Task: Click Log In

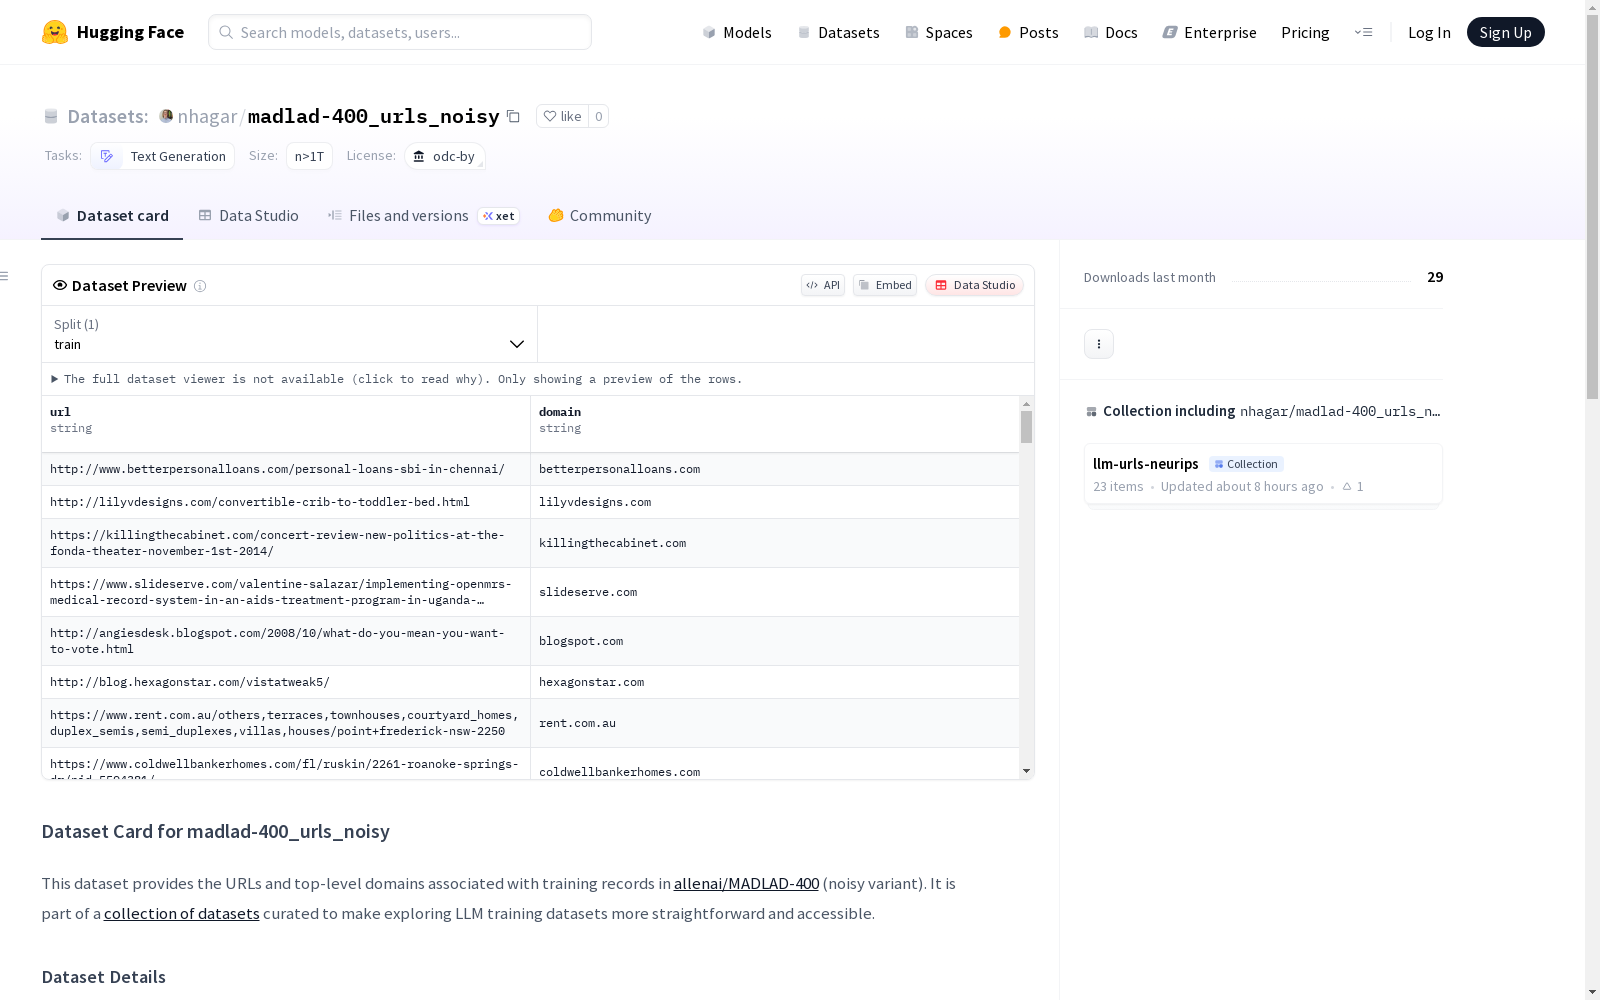Action: click(x=1429, y=32)
